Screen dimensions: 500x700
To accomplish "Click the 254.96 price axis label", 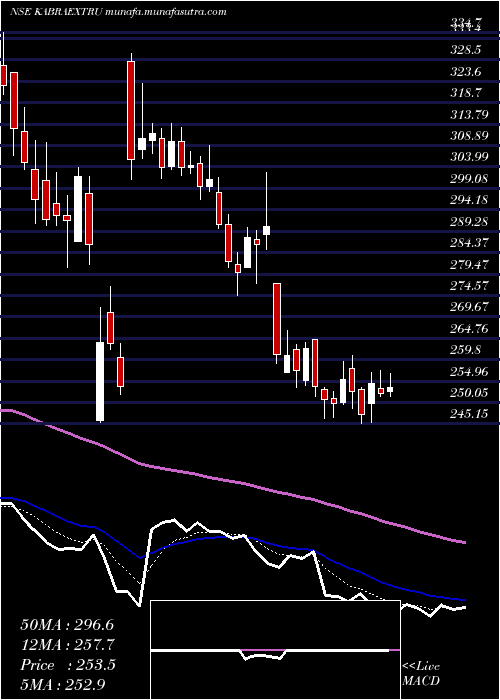I will [469, 371].
